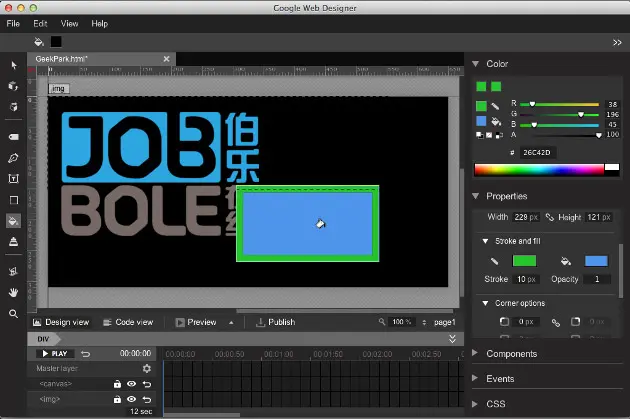Screen dimensions: 630x419
Task: Open the page1 selector stepper
Action: coord(424,323)
